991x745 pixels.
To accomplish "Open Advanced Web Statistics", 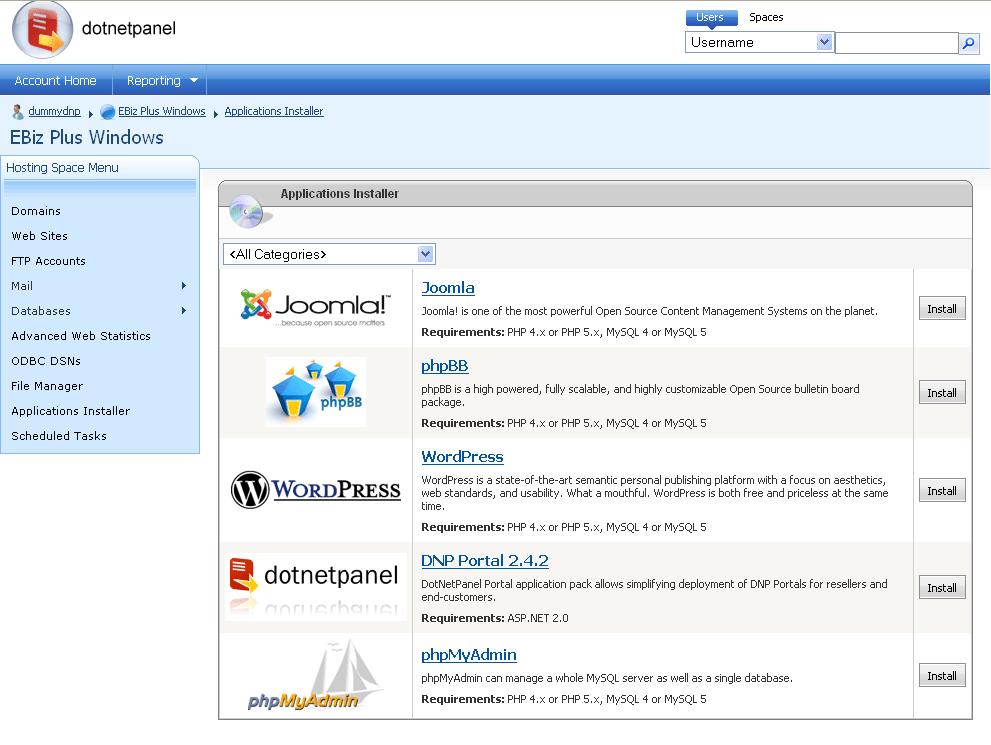I will pos(81,336).
